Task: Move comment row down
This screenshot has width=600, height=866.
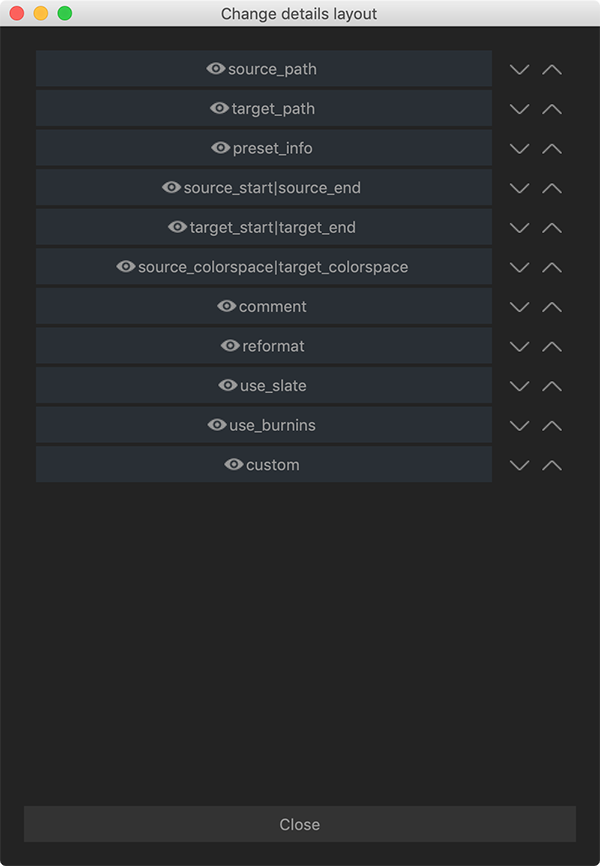Action: coord(519,307)
